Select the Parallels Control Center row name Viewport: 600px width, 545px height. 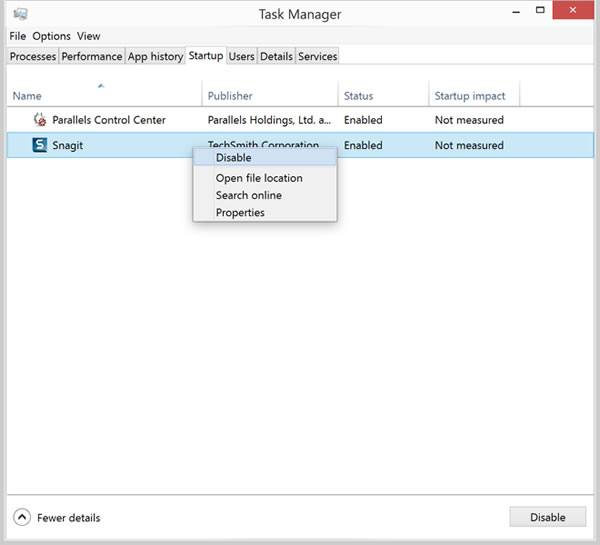109,120
